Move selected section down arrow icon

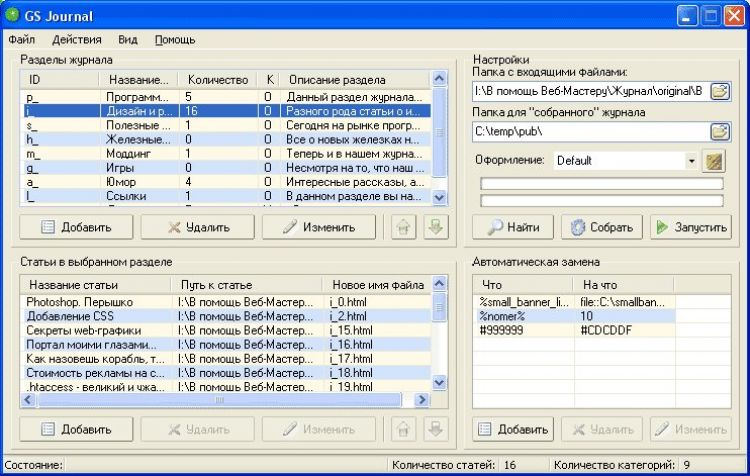click(x=435, y=227)
